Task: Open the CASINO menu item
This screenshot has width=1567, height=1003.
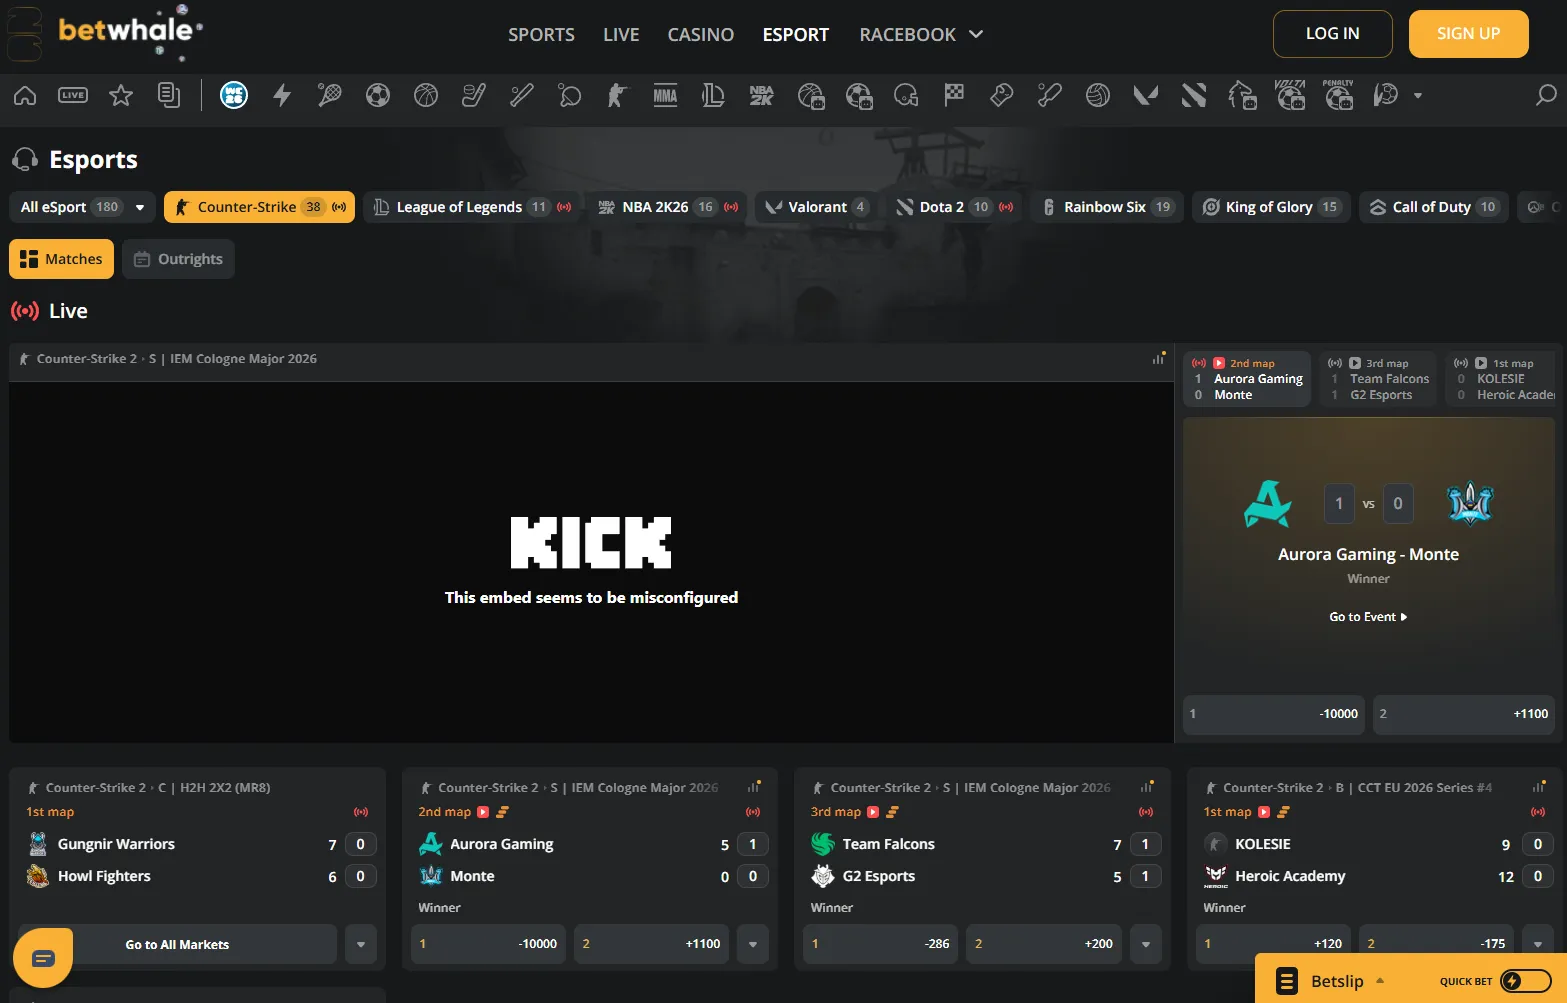Action: (701, 34)
